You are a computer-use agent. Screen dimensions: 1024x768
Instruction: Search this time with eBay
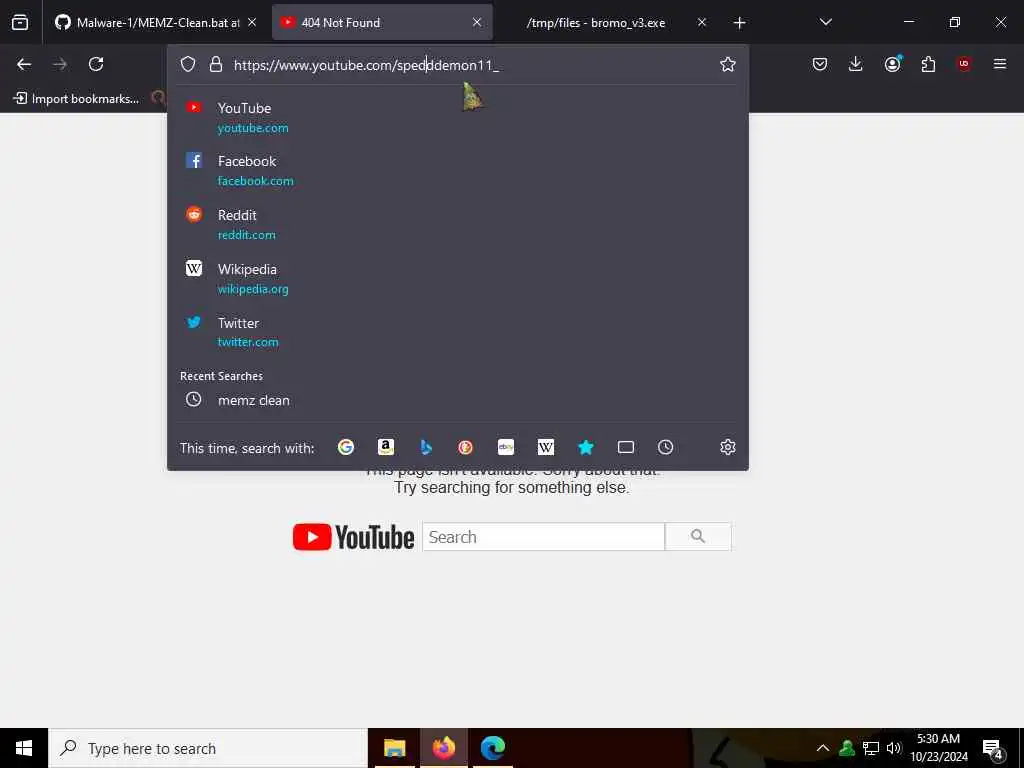506,447
